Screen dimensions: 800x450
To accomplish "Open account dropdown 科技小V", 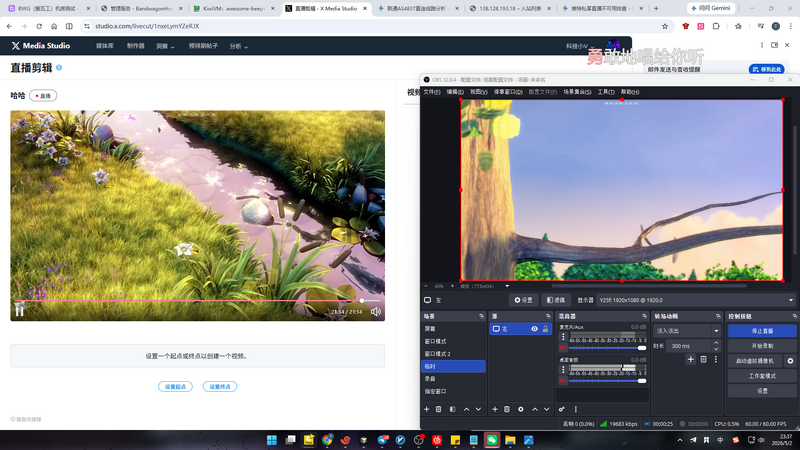I will click(580, 46).
